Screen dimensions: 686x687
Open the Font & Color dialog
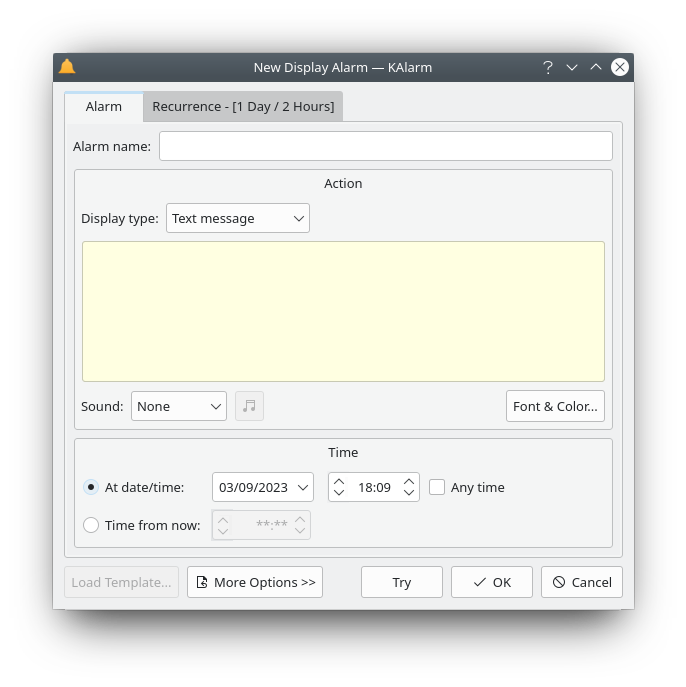[x=555, y=406]
